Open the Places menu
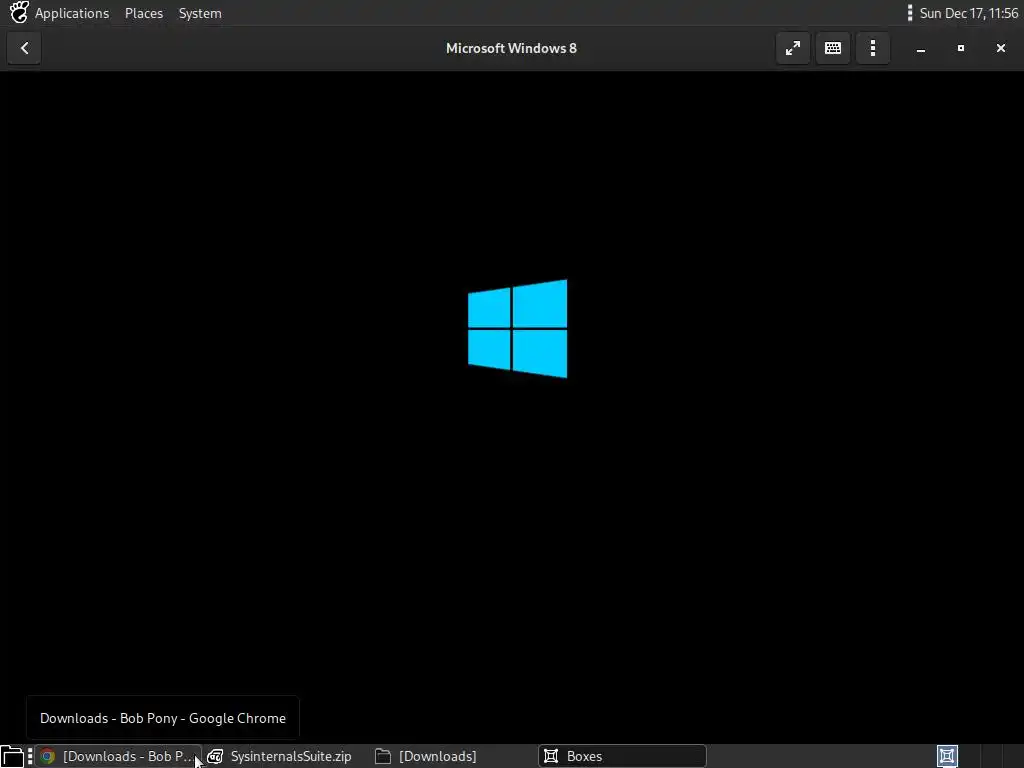Viewport: 1024px width, 768px height. (144, 13)
